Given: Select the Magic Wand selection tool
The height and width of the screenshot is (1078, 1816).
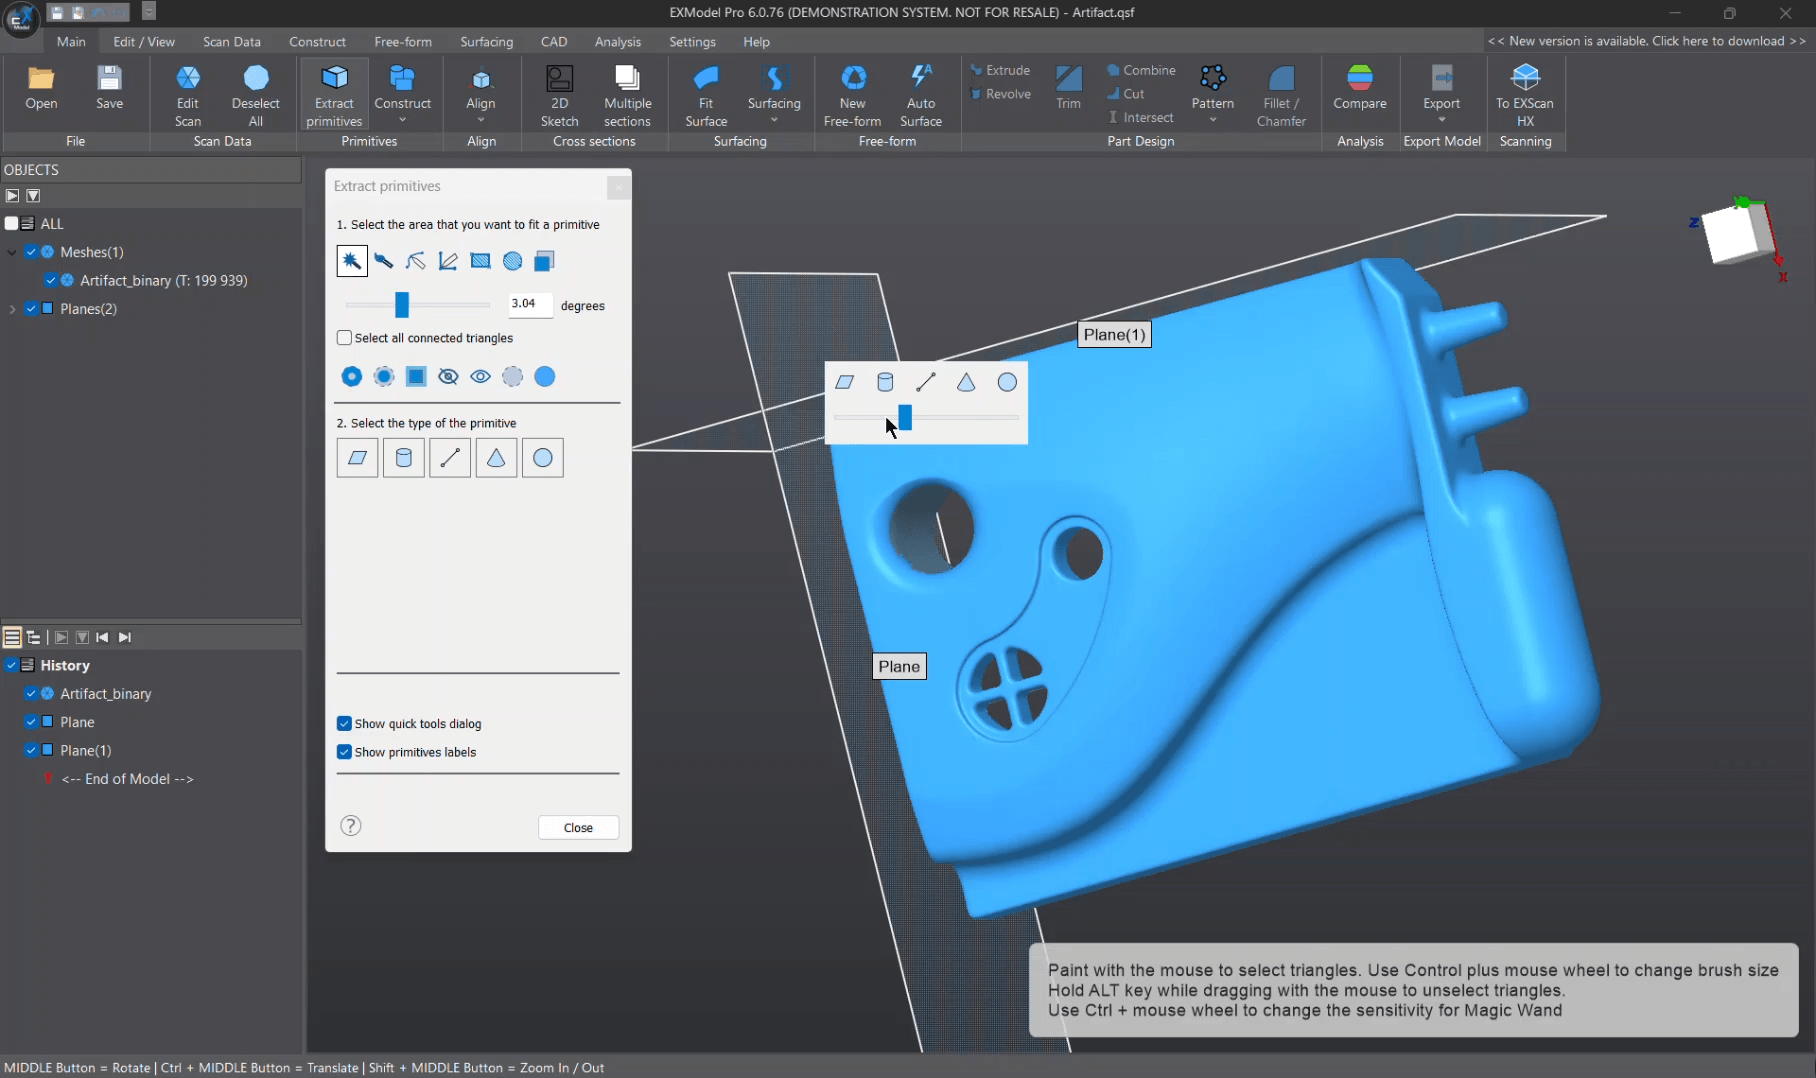Looking at the screenshot, I should click(351, 261).
